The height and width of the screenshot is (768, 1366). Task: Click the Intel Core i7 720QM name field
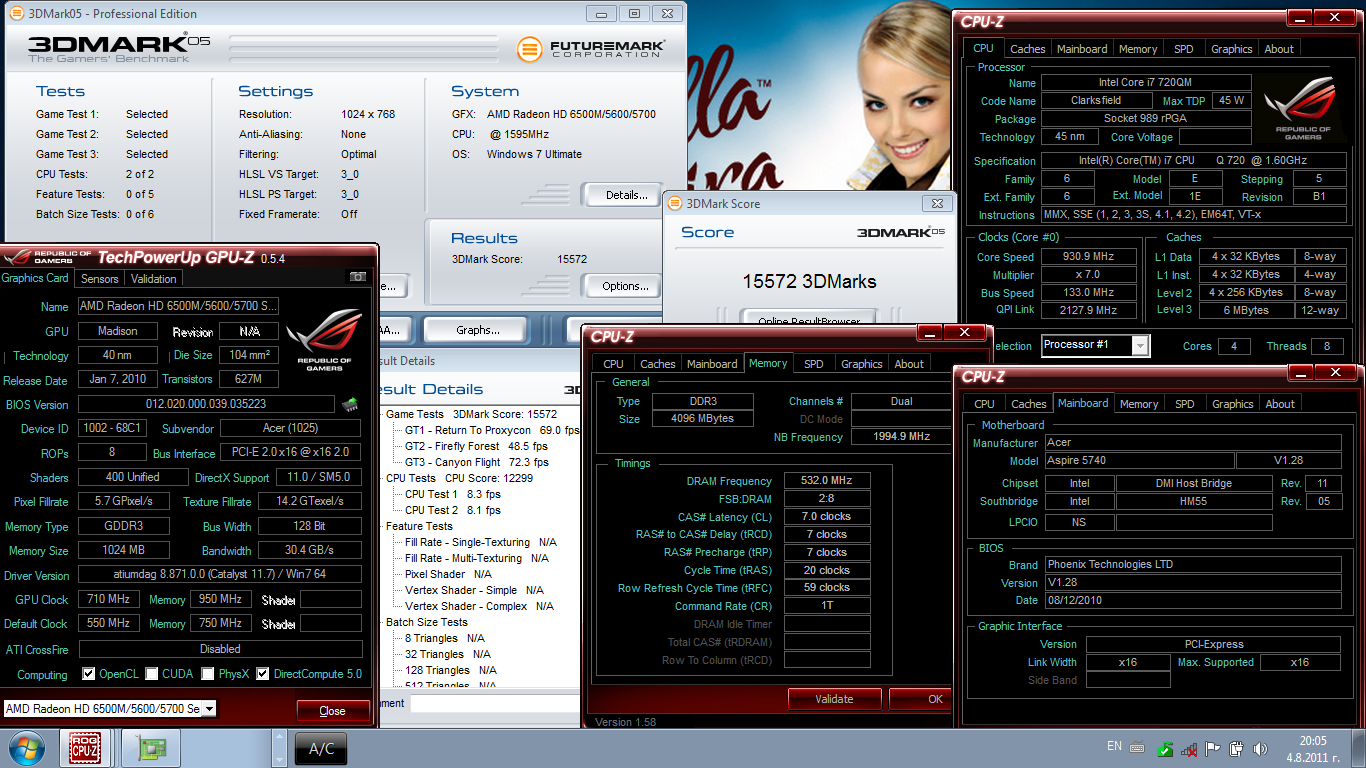click(x=1146, y=82)
